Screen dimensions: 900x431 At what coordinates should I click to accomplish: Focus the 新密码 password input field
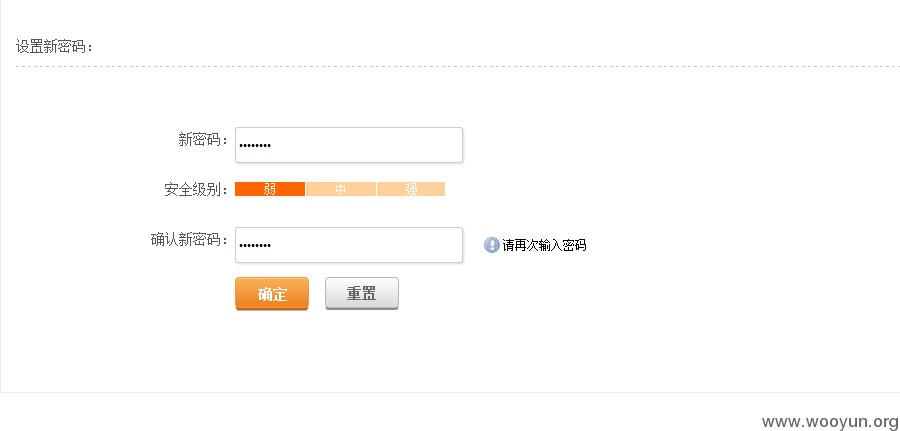(x=349, y=145)
